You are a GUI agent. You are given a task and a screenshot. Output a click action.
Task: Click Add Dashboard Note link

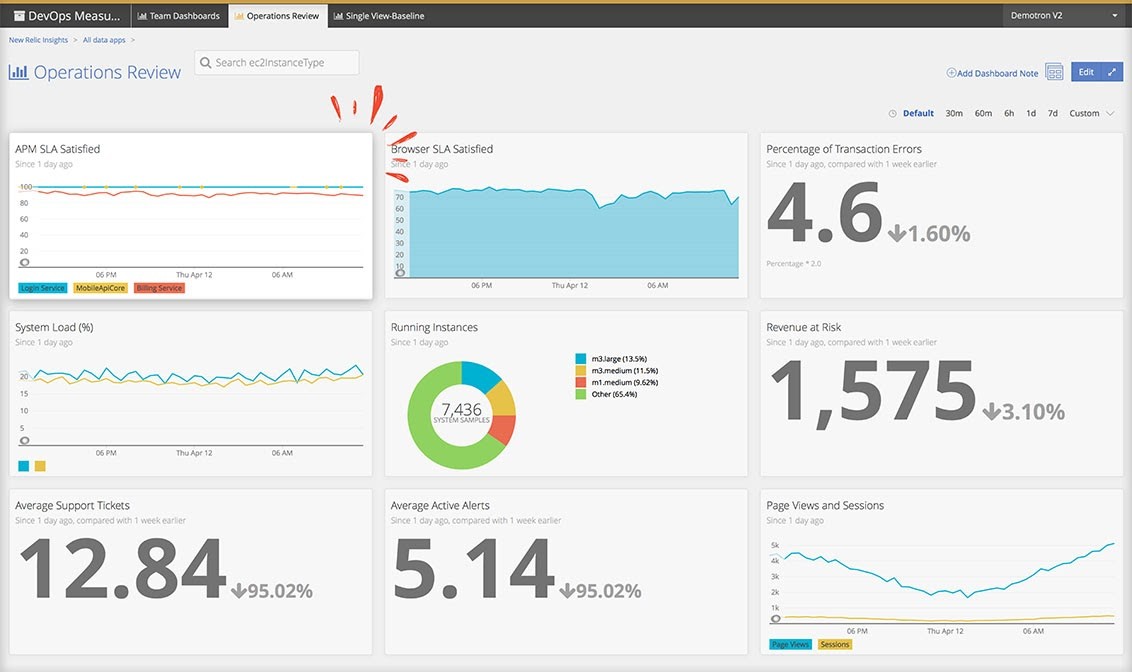pos(992,73)
